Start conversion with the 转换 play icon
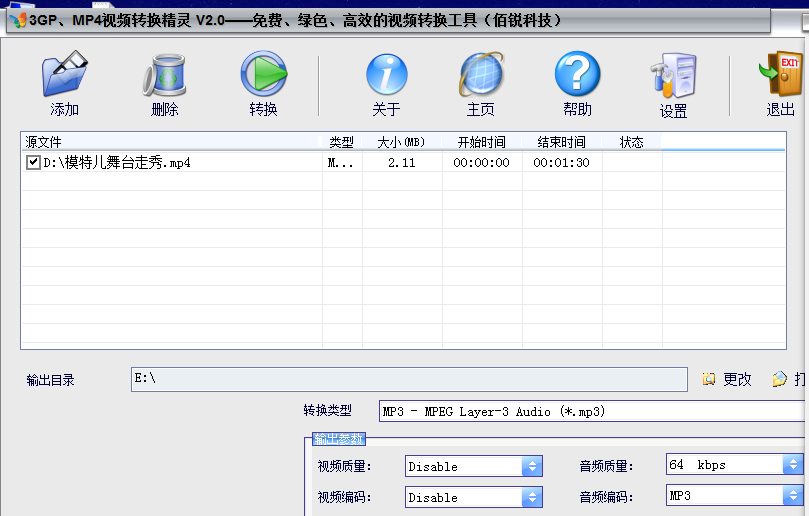The width and height of the screenshot is (809, 516). tap(264, 74)
